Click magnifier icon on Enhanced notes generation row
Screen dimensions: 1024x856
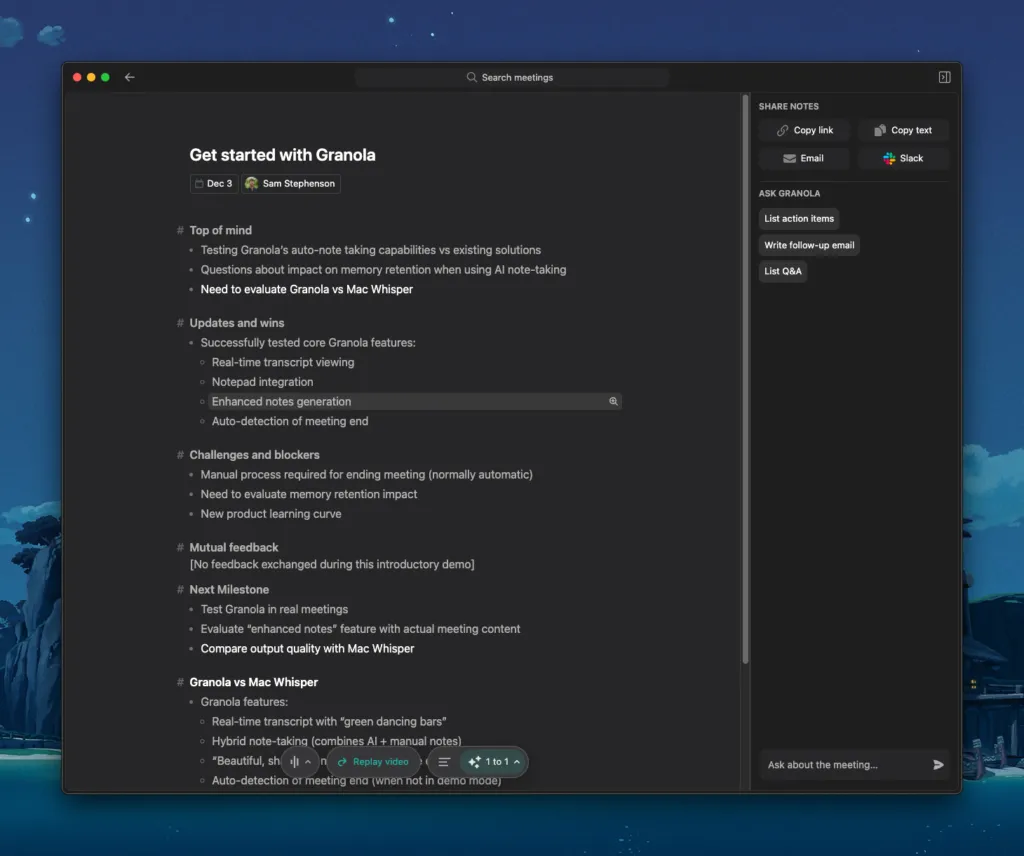[613, 402]
